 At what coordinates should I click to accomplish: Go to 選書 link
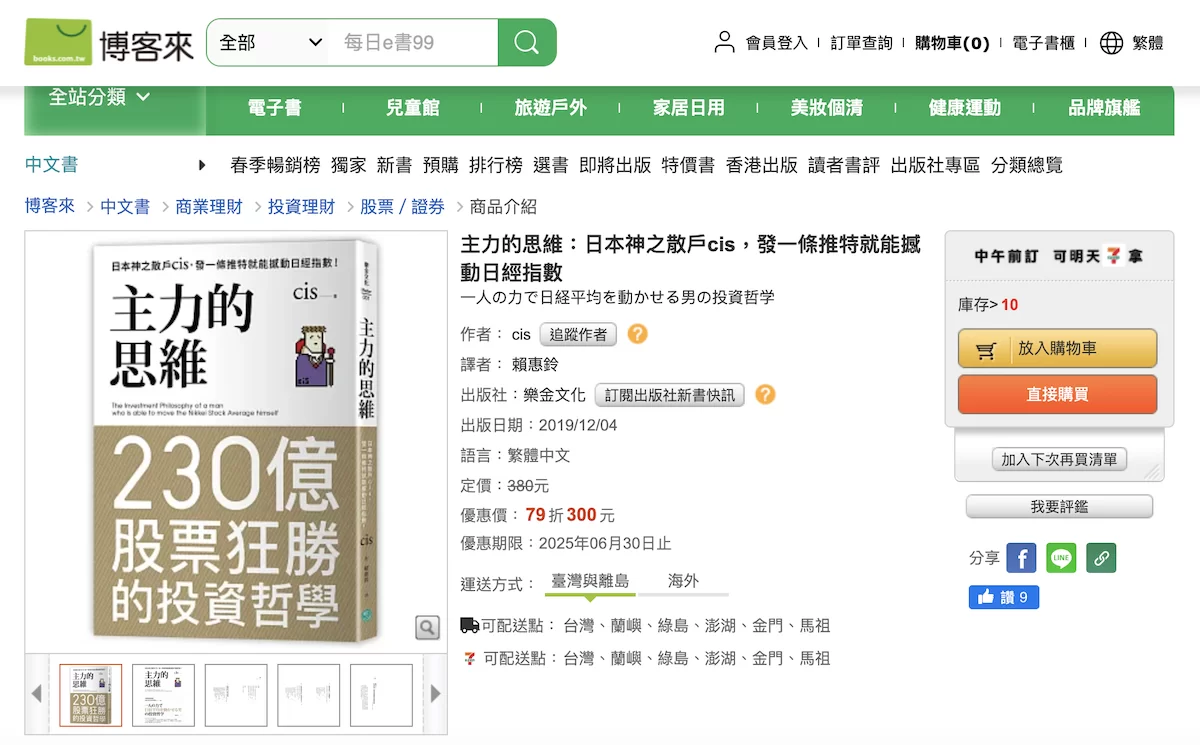(551, 165)
